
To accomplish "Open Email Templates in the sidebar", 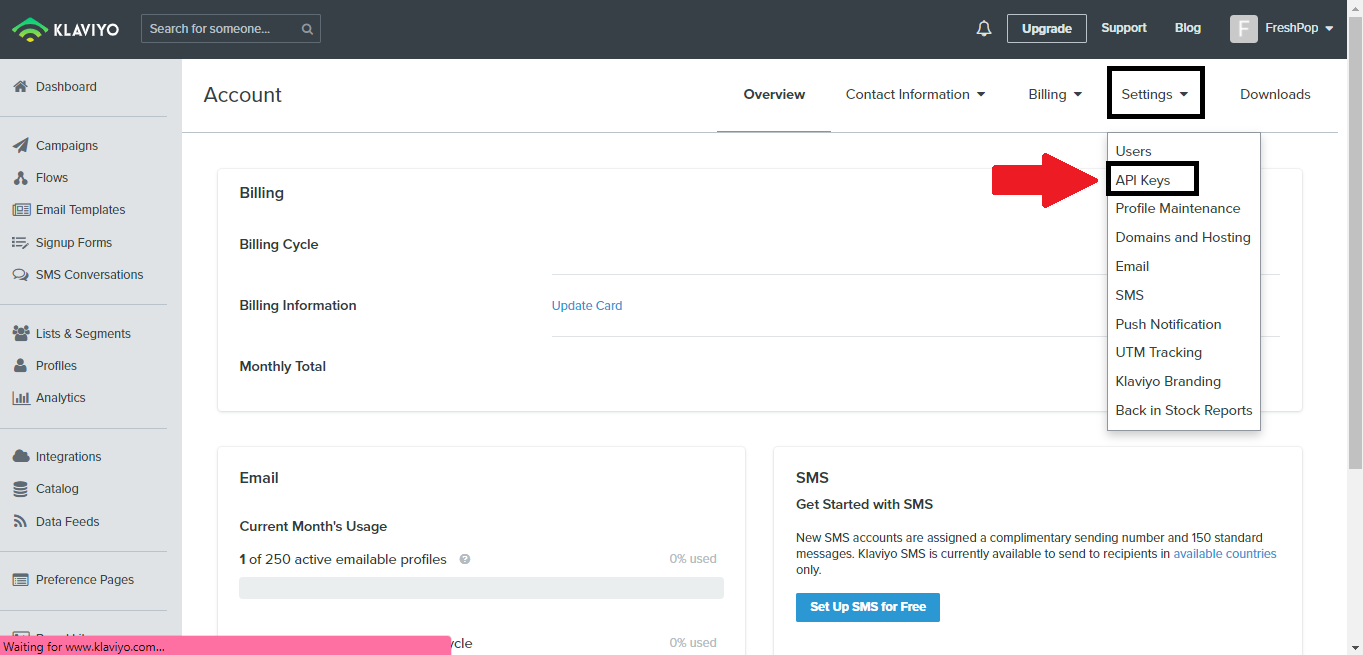I will pos(81,210).
